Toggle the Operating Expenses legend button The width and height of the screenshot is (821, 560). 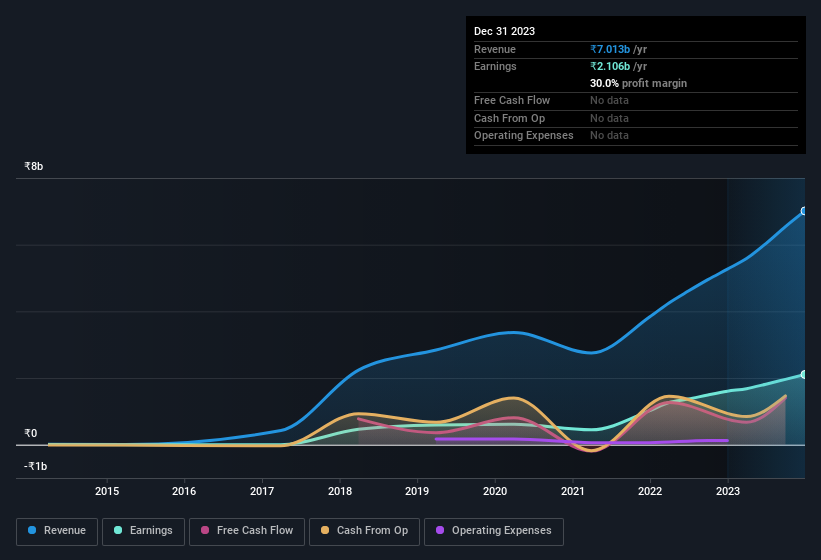click(x=493, y=531)
